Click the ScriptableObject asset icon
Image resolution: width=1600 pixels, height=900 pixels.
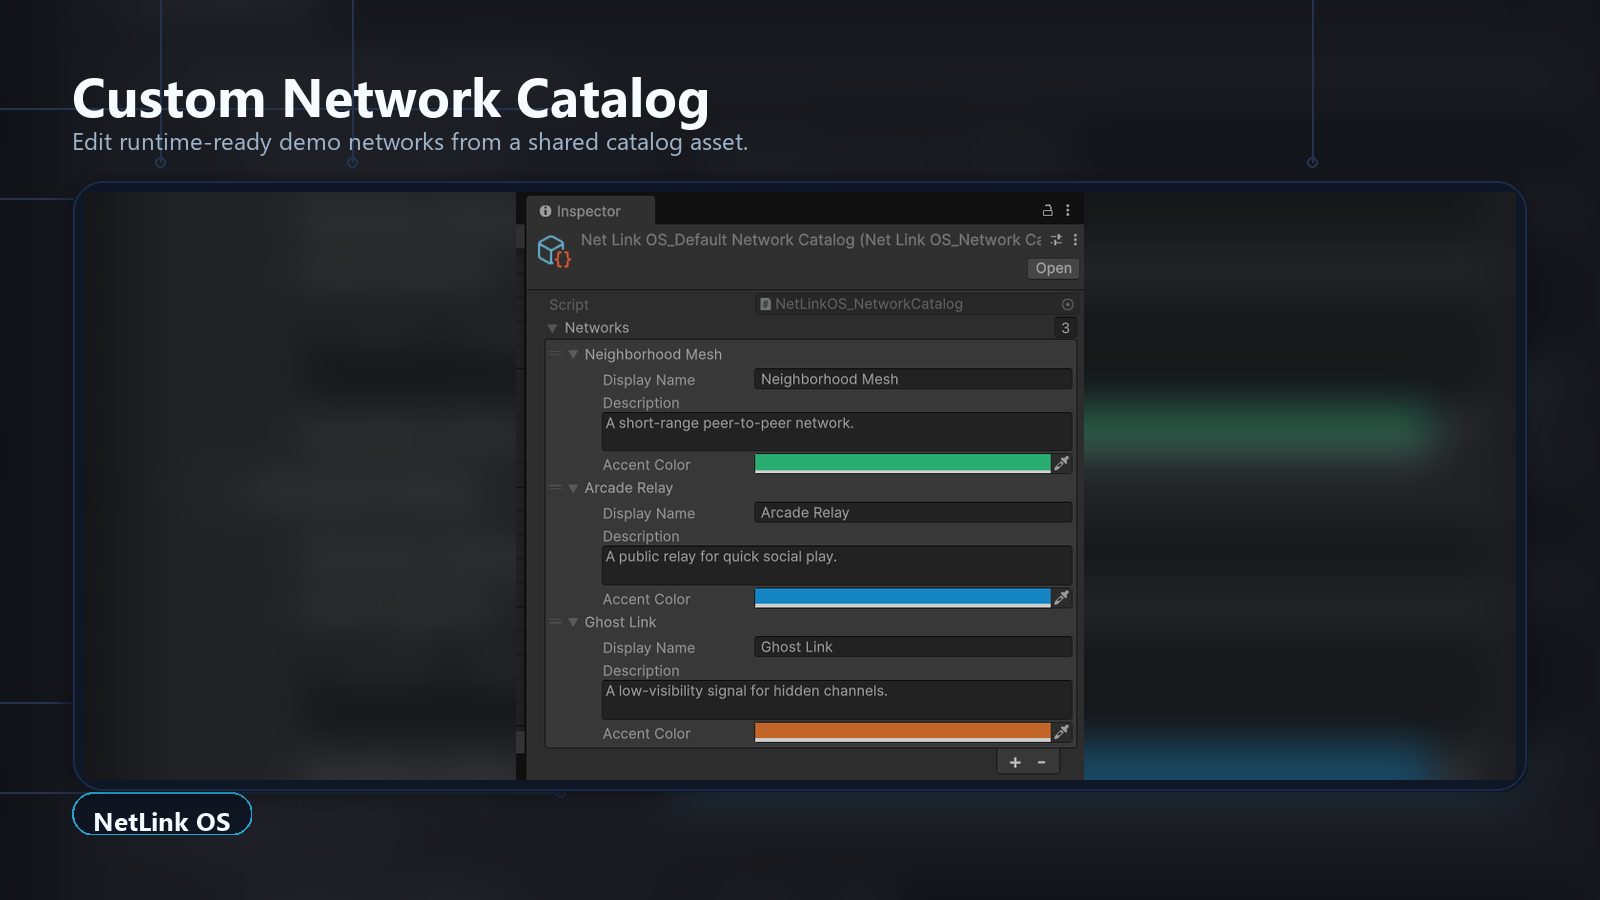click(554, 251)
